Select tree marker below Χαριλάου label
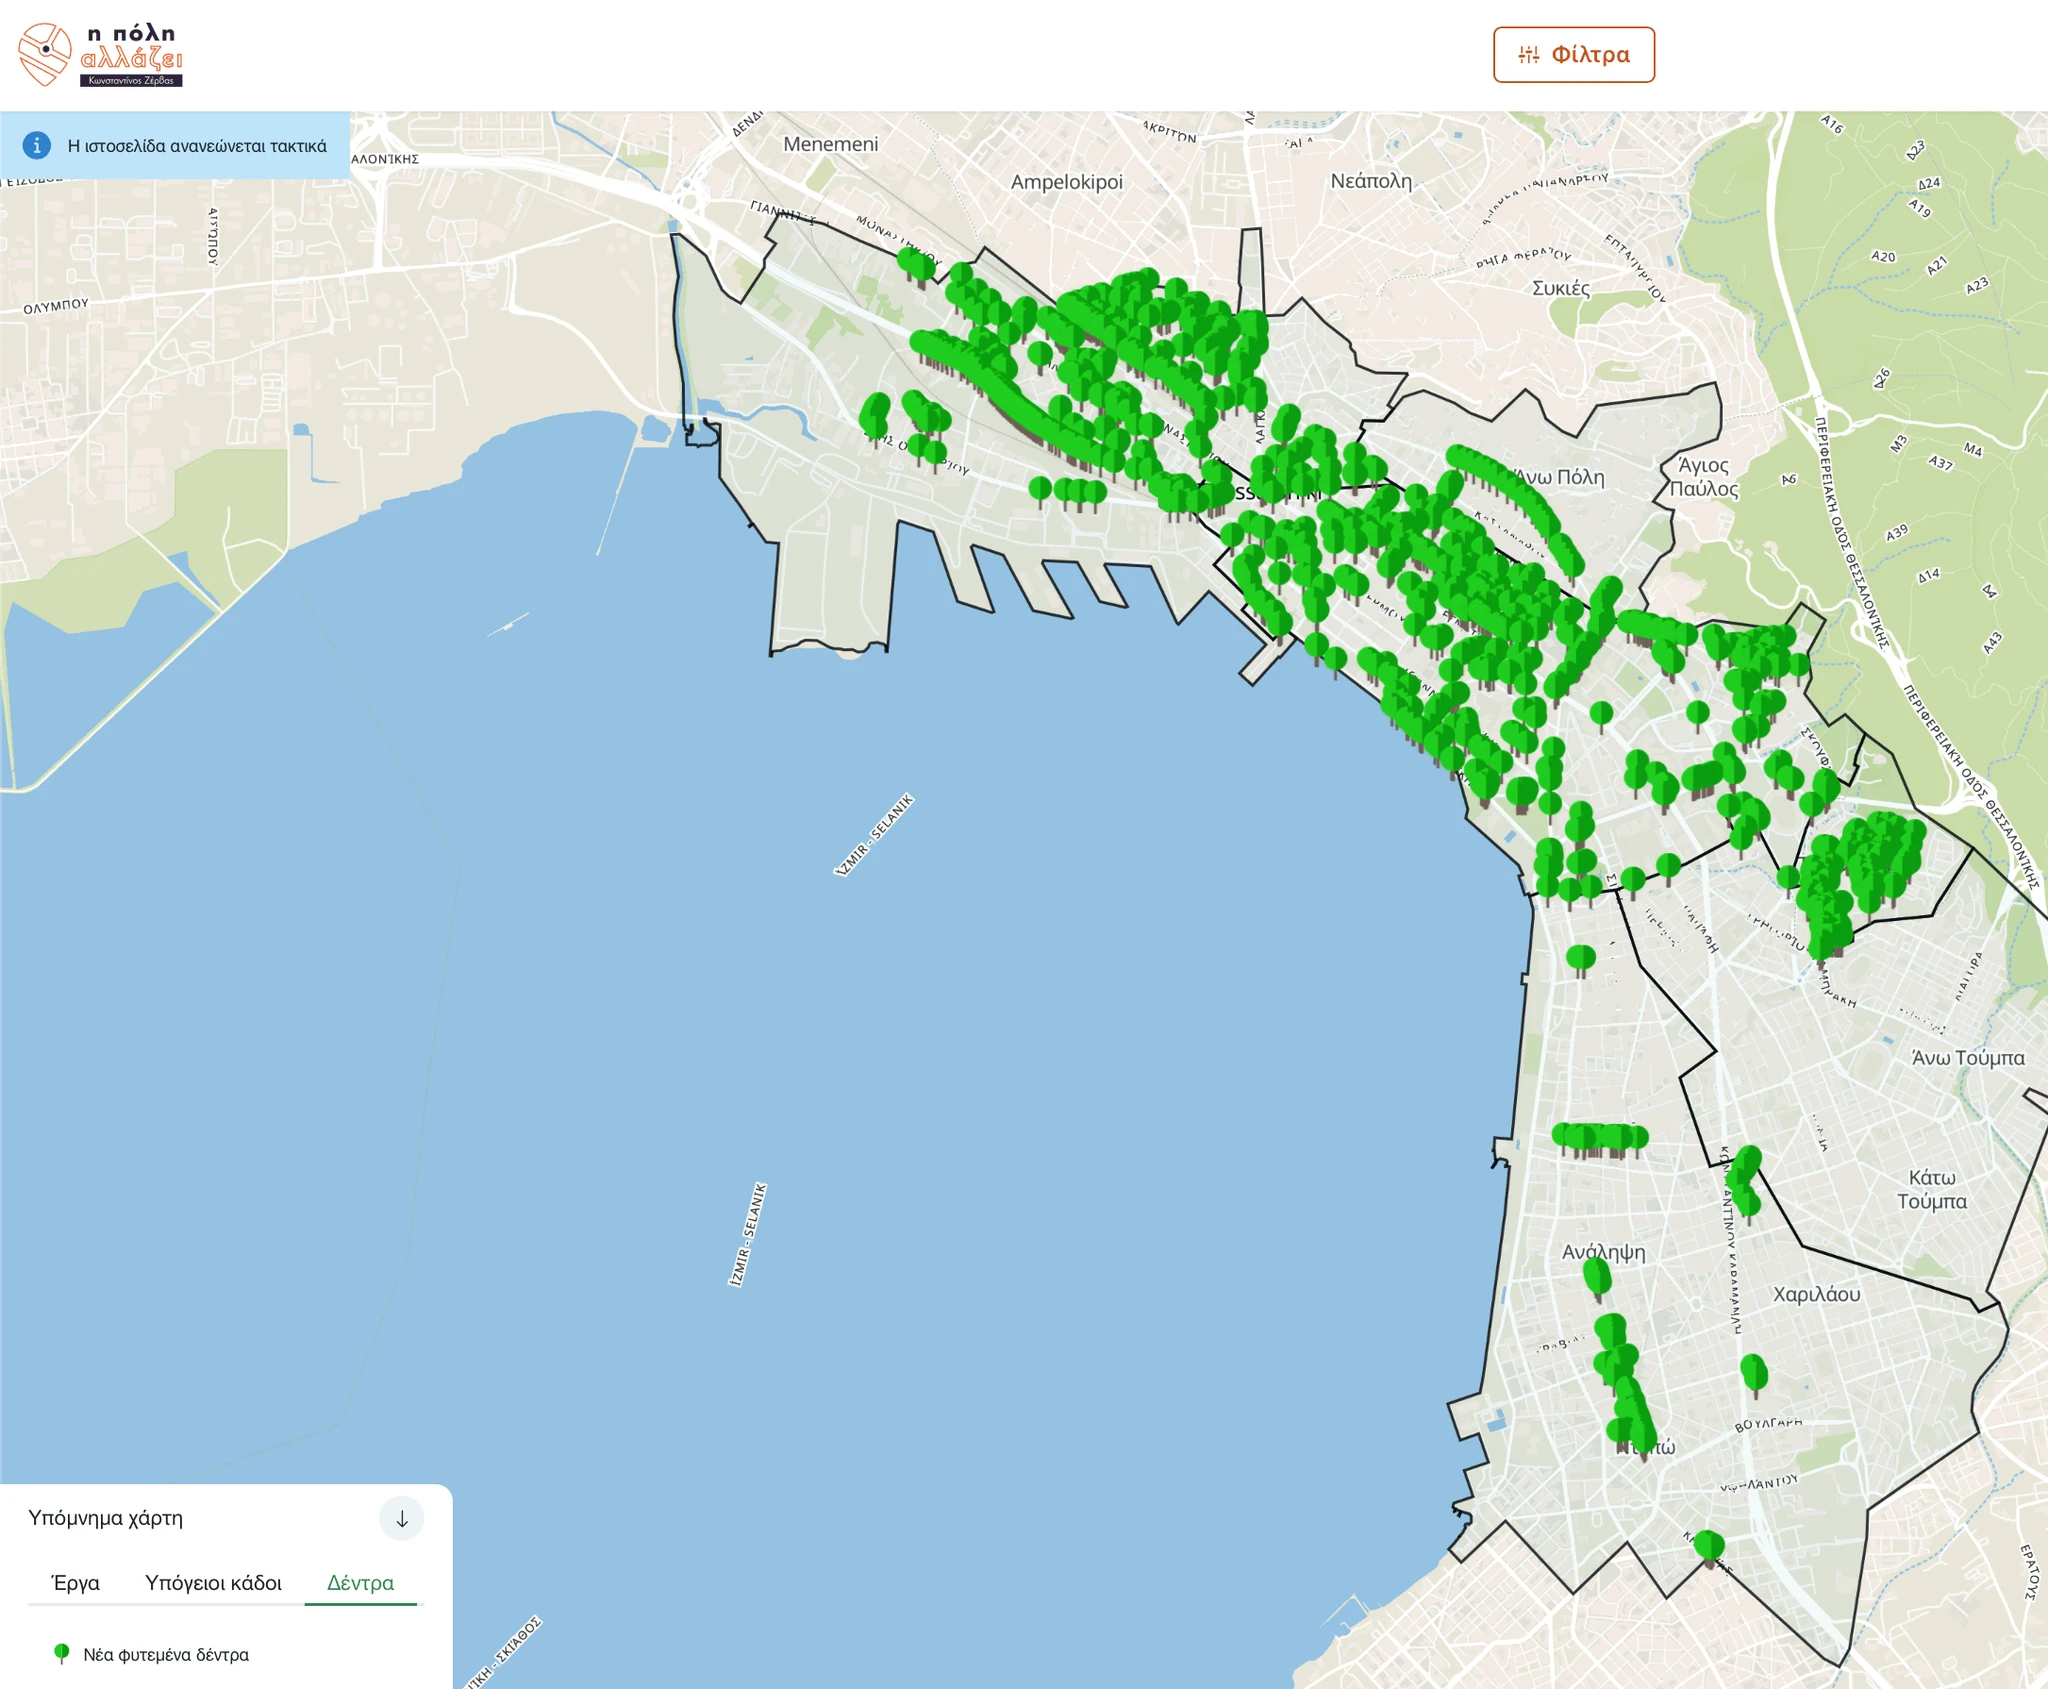The width and height of the screenshot is (2048, 1689). (x=1754, y=1371)
